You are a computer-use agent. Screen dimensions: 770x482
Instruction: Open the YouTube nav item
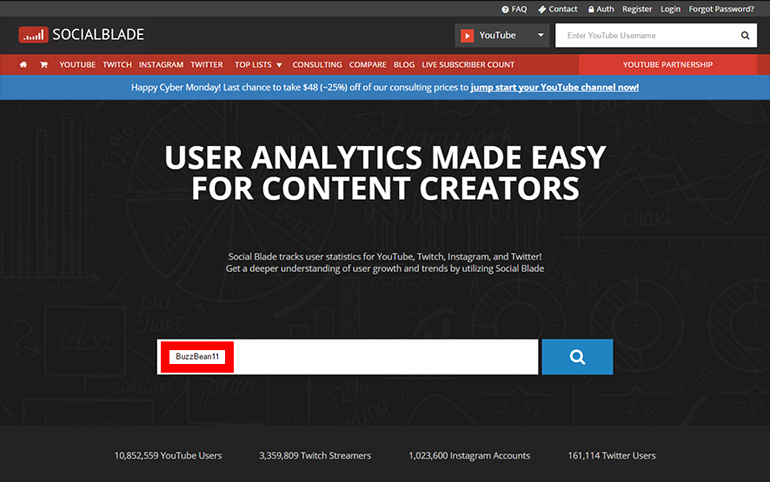coord(78,65)
